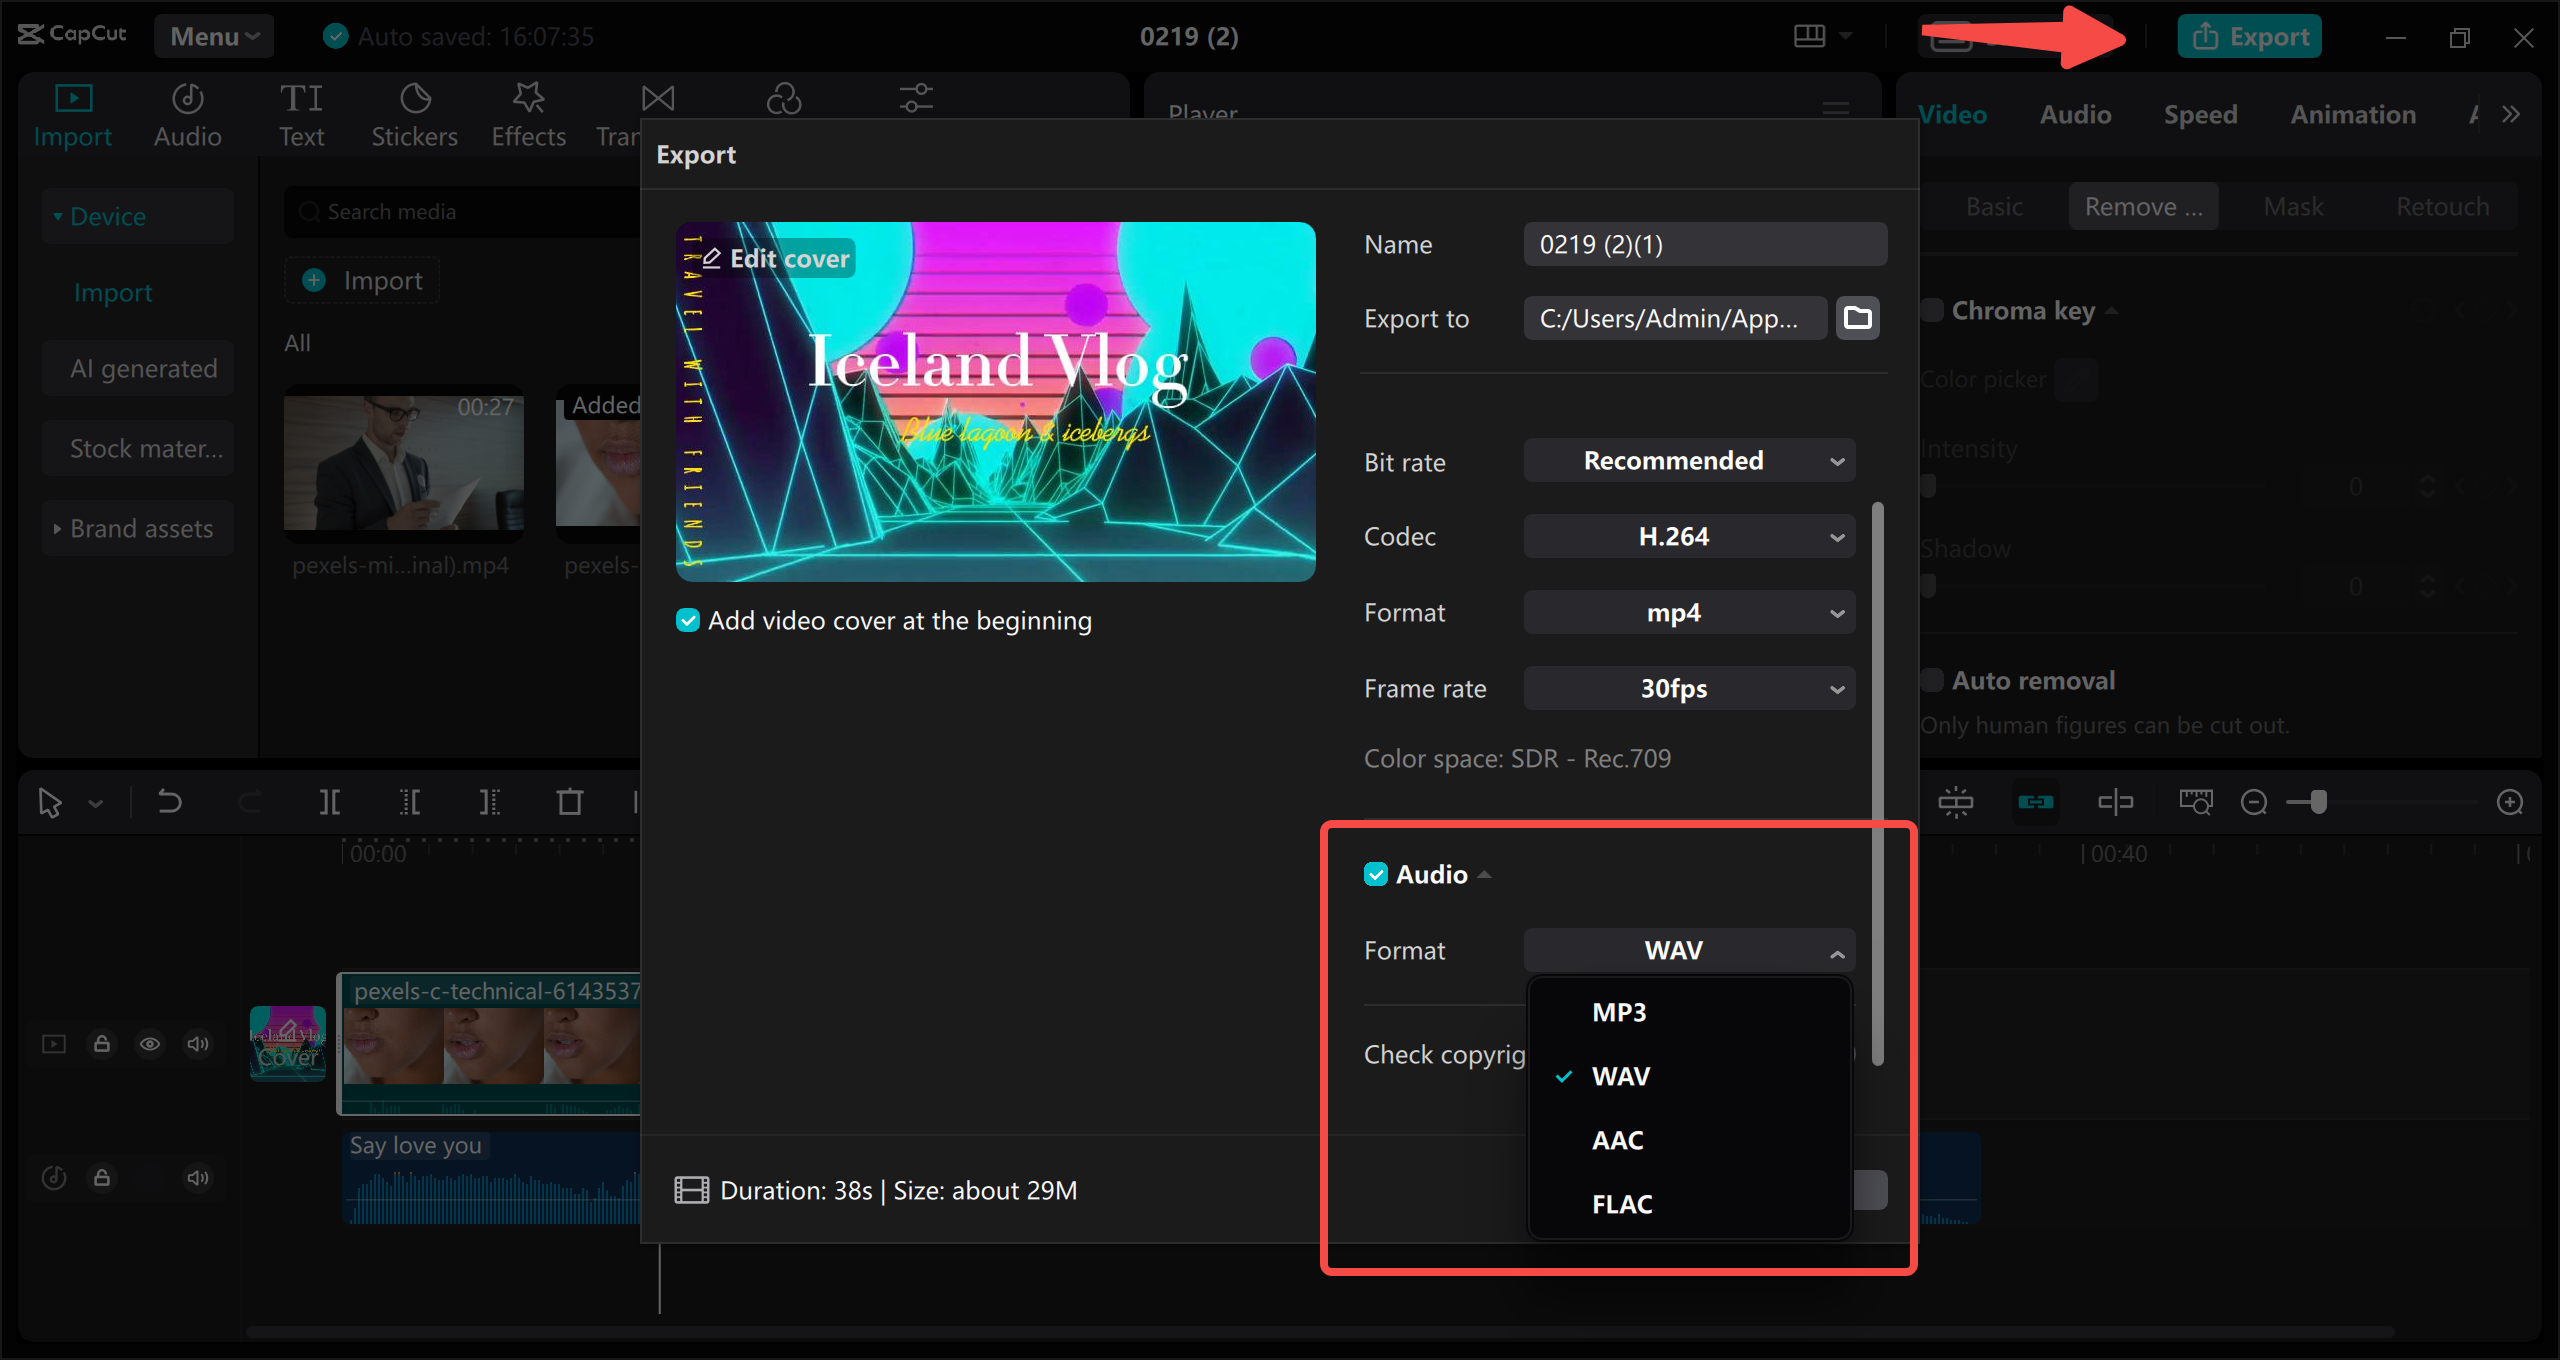The width and height of the screenshot is (2560, 1360).
Task: Click the folder browse icon next to Export to
Action: pos(1857,318)
